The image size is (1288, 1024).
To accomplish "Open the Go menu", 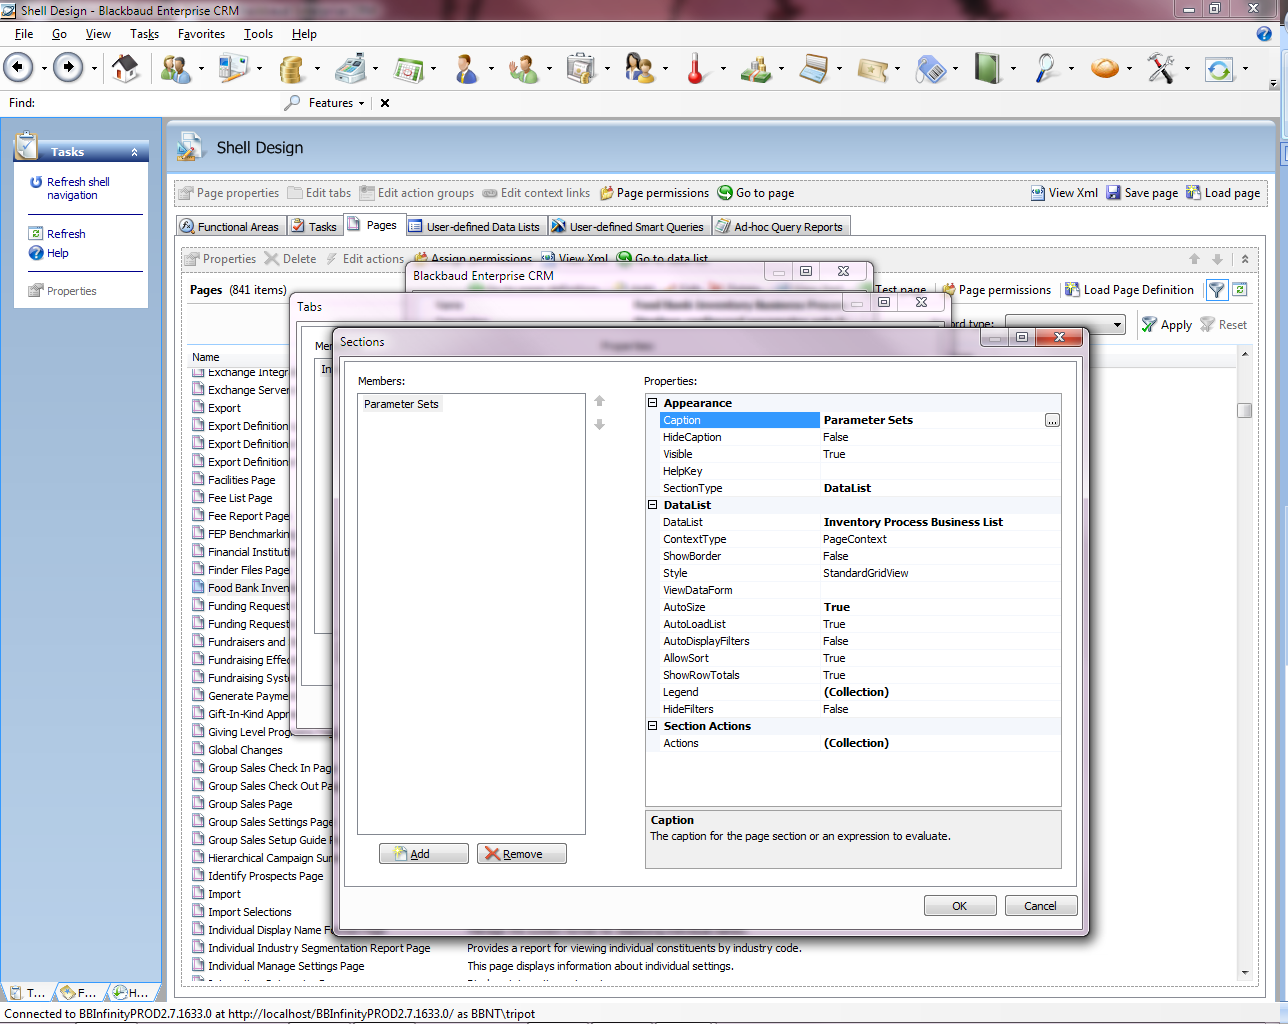I will click(x=59, y=34).
